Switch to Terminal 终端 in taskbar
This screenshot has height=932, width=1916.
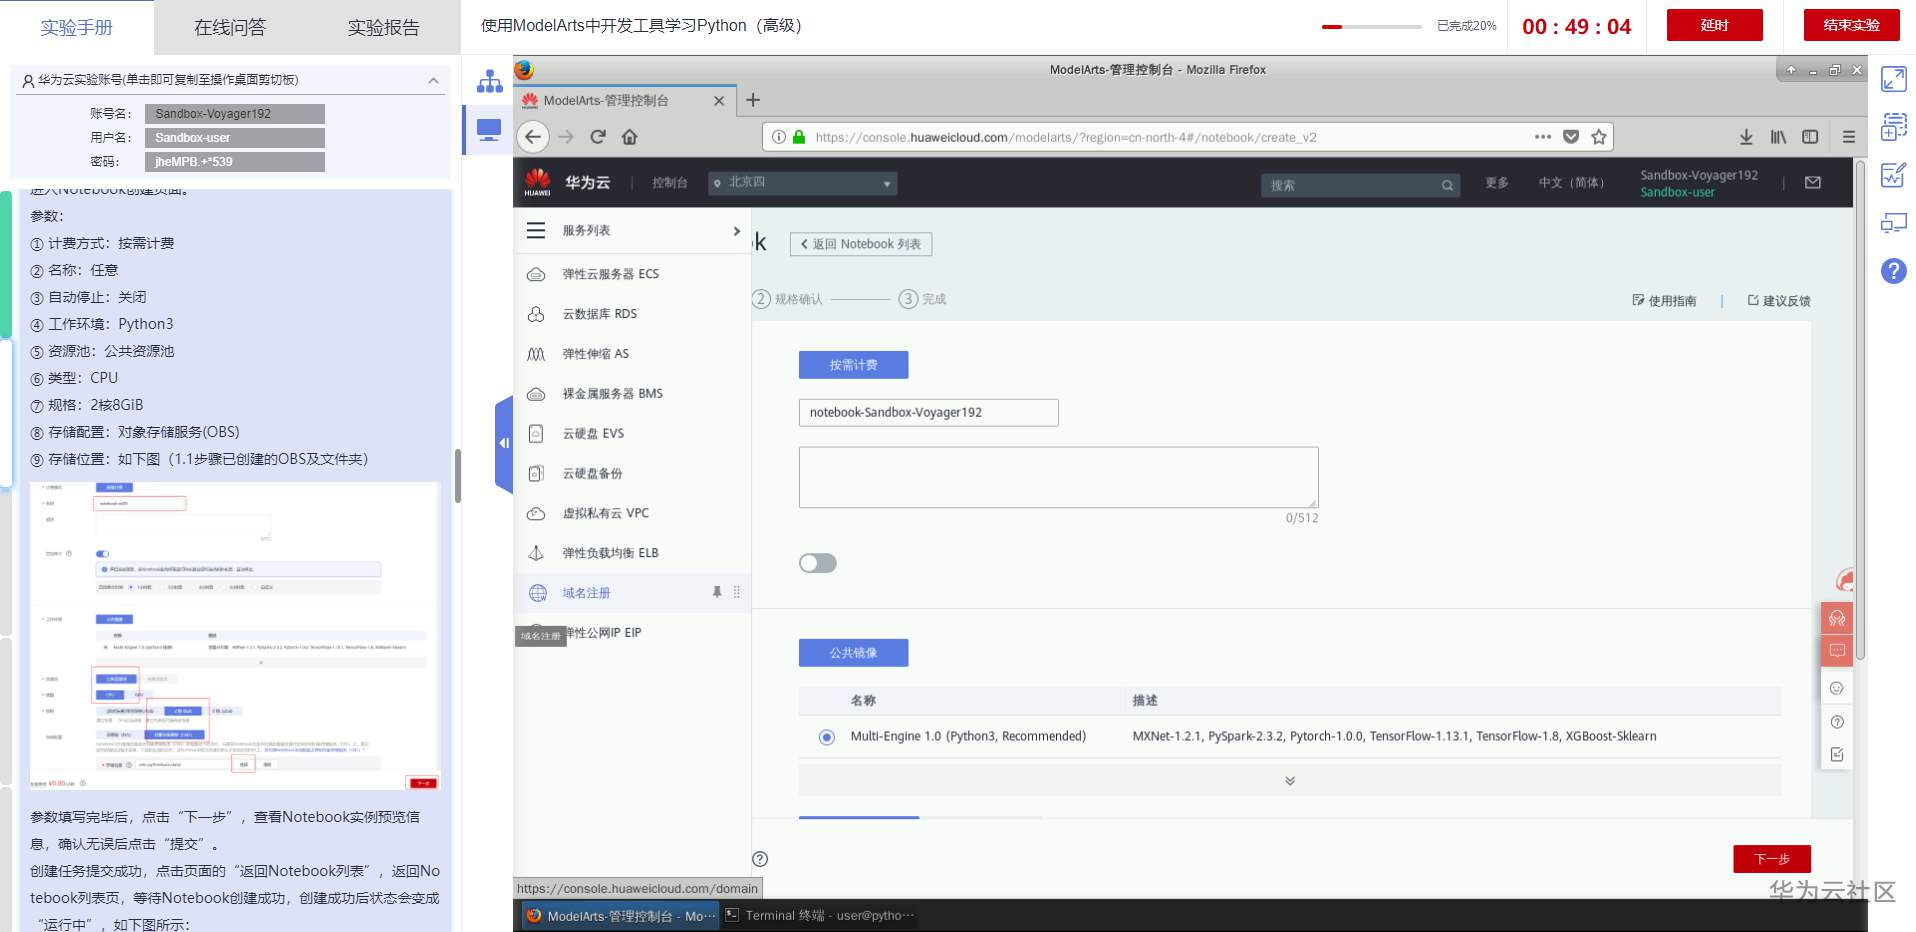[820, 915]
